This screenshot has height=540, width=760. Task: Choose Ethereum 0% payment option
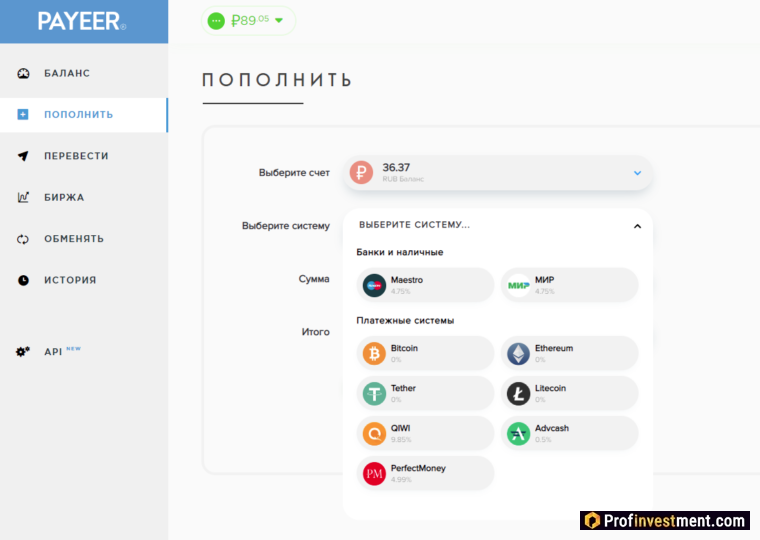[570, 354]
